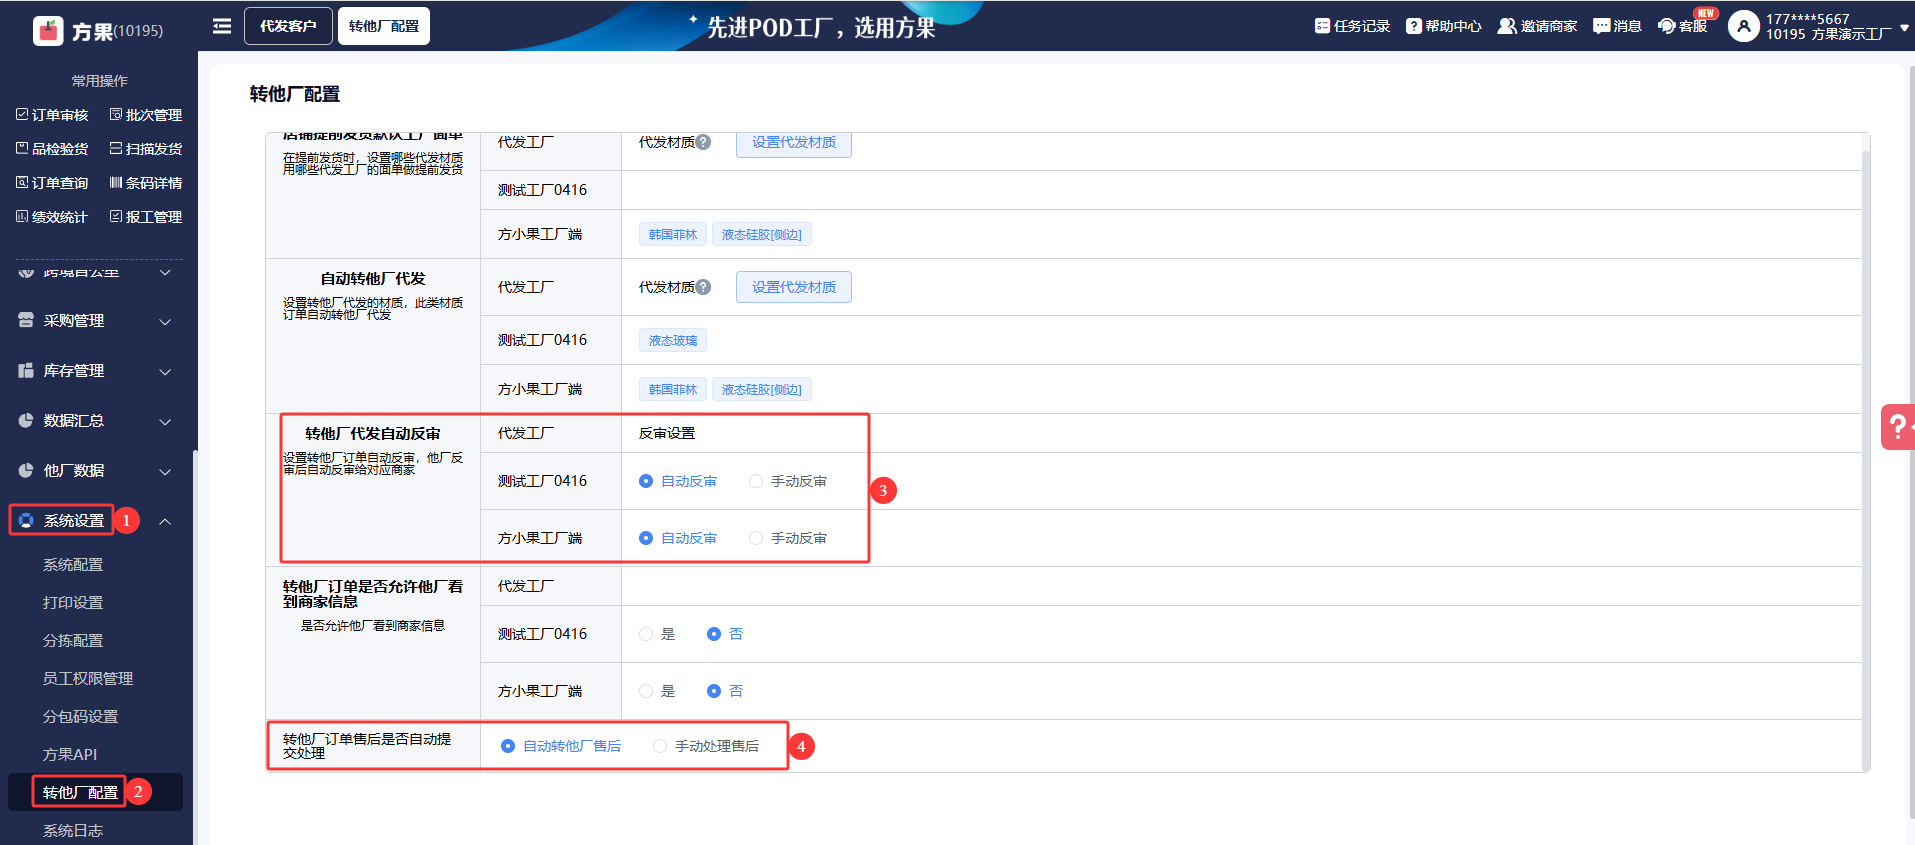Open 方果API page
This screenshot has width=1915, height=845.
(x=70, y=755)
